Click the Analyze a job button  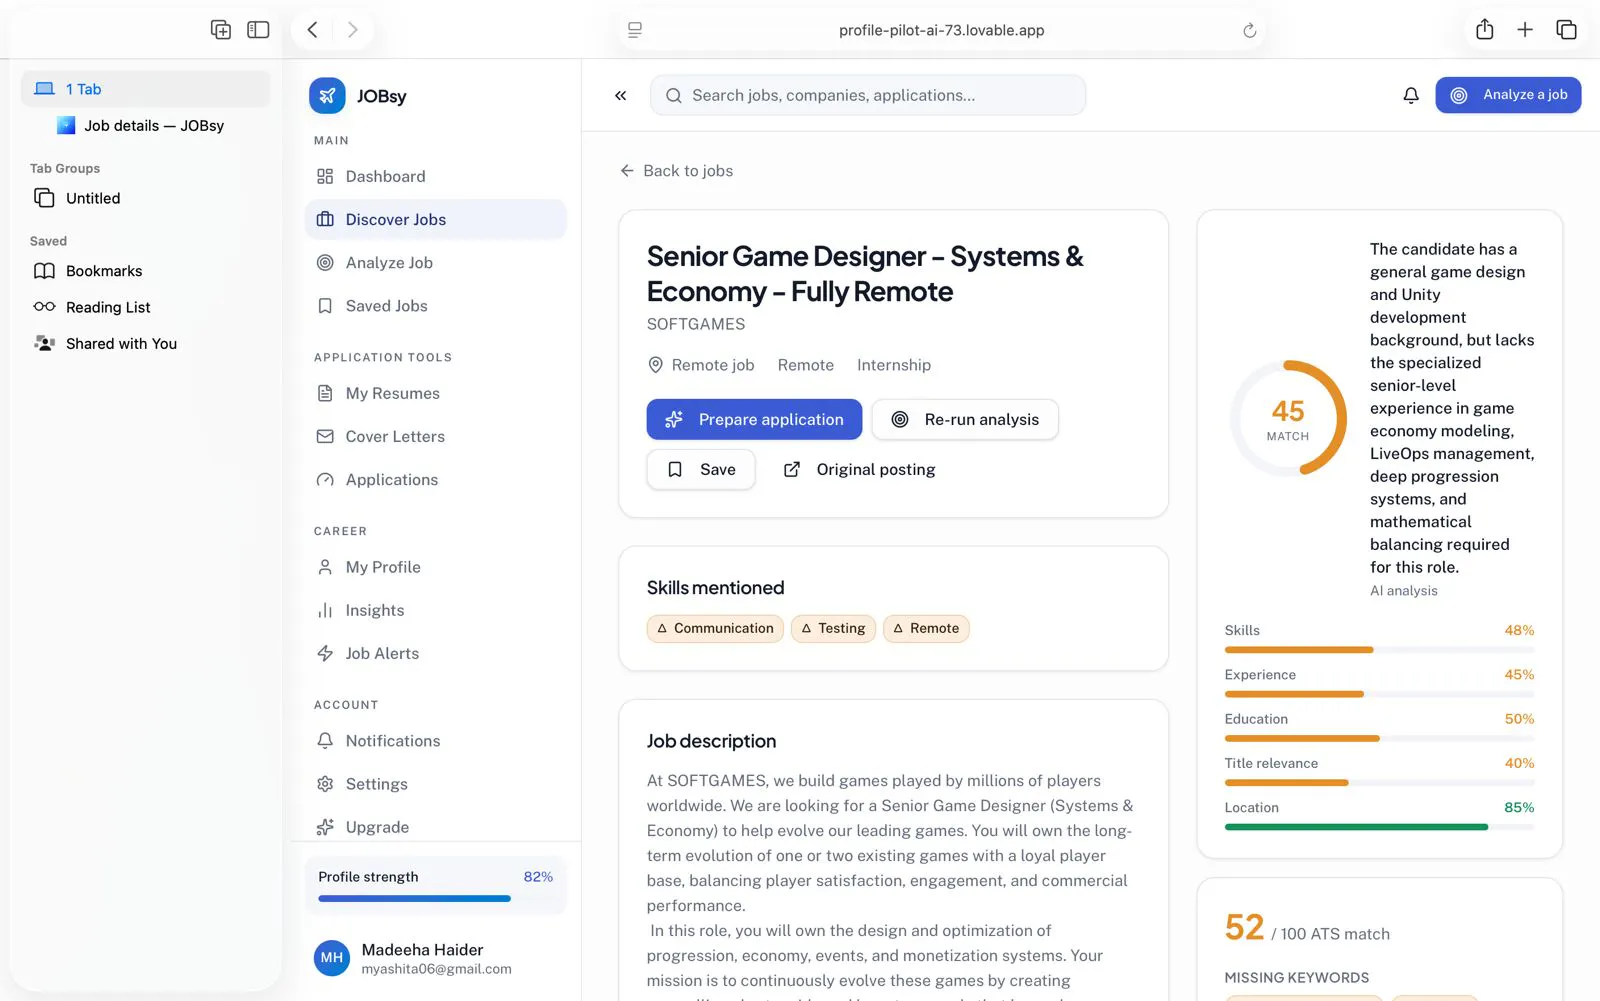[x=1508, y=95]
